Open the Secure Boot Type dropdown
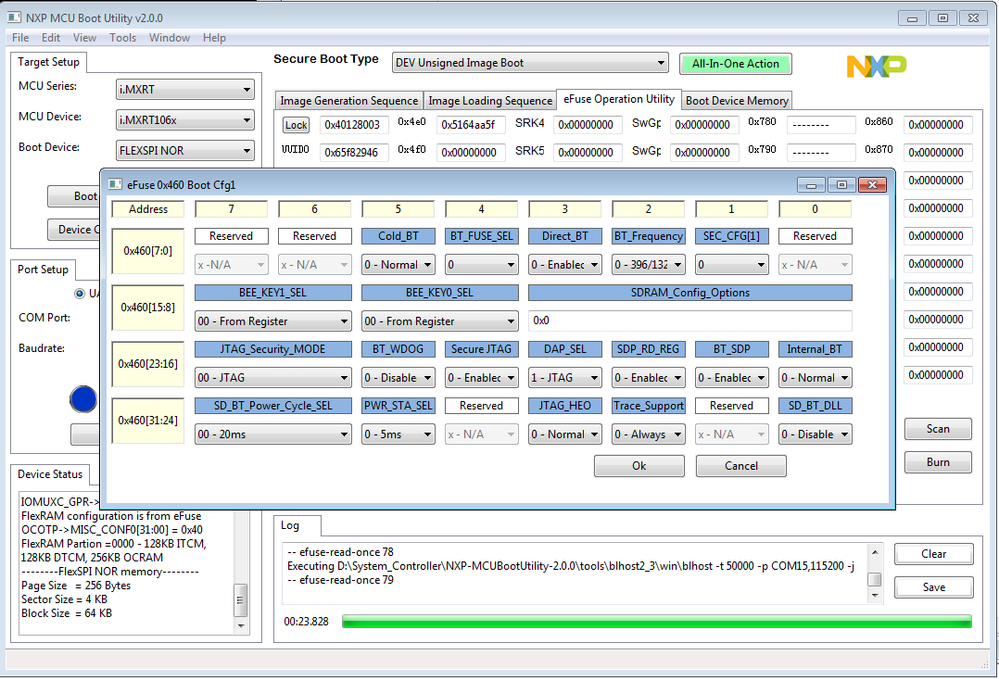The width and height of the screenshot is (999, 679). pyautogui.click(x=530, y=63)
